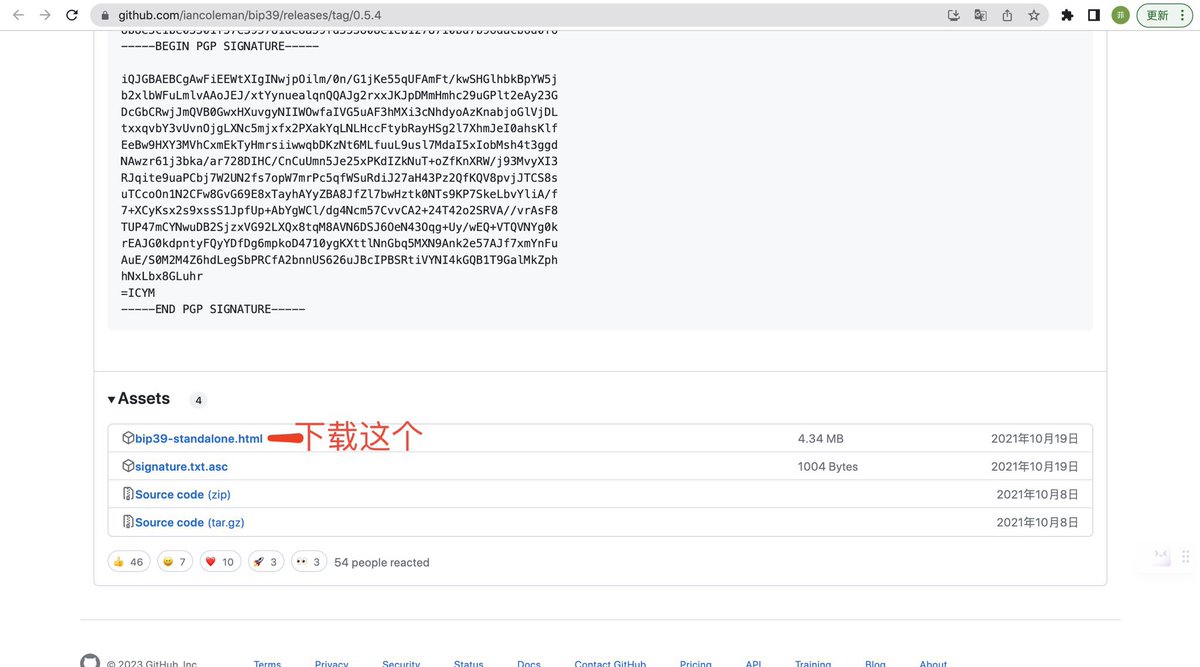Viewport: 1200px width, 667px height.
Task: Click the Assets count badge showing 4
Action: coord(199,400)
